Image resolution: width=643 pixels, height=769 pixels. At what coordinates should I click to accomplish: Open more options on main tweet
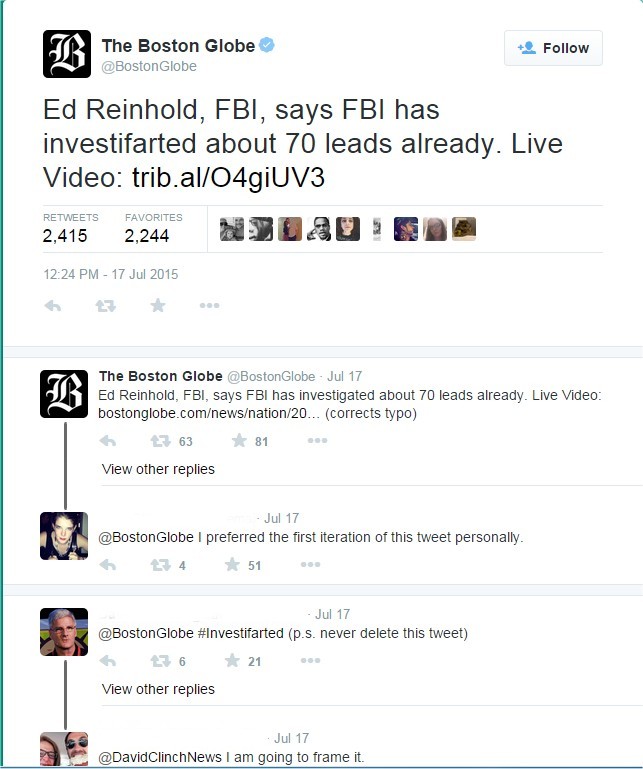pyautogui.click(x=209, y=306)
